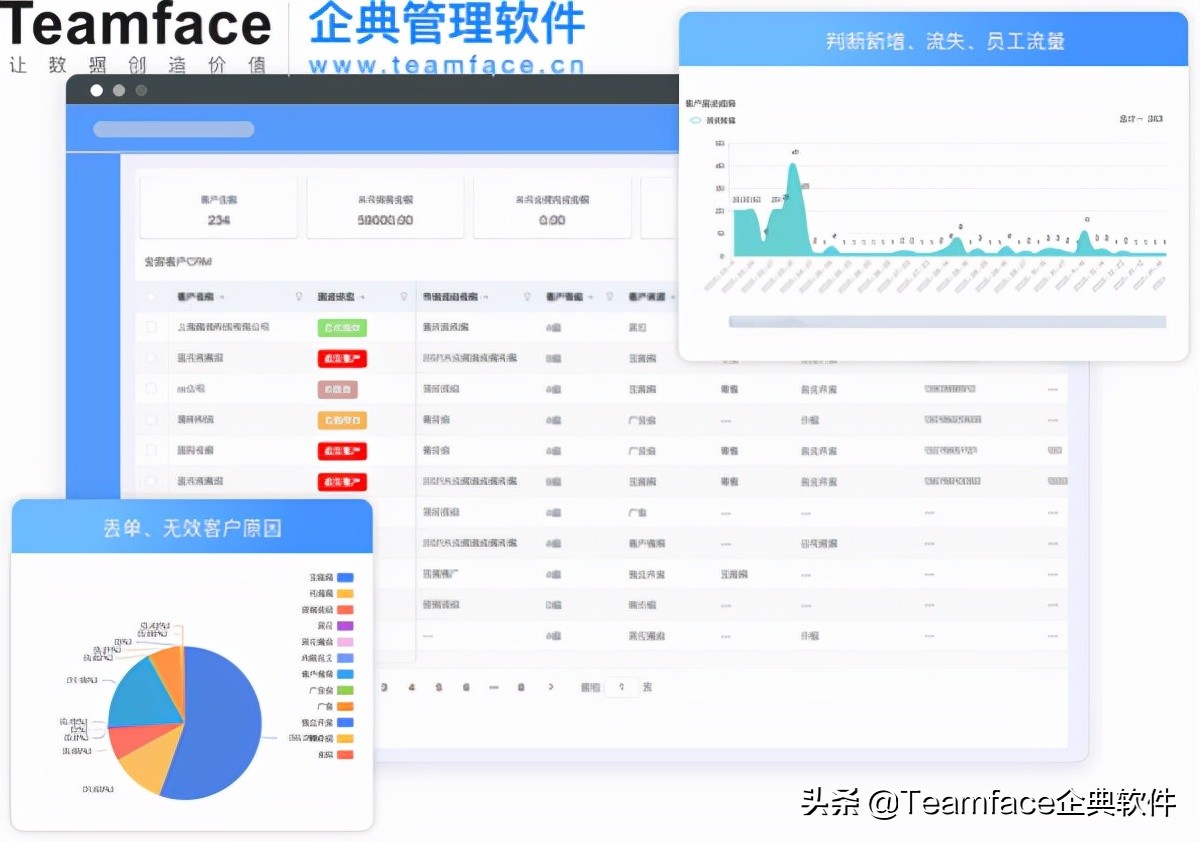The width and height of the screenshot is (1200, 842).
Task: Open sort options on the customer channel column
Action: tap(672, 297)
